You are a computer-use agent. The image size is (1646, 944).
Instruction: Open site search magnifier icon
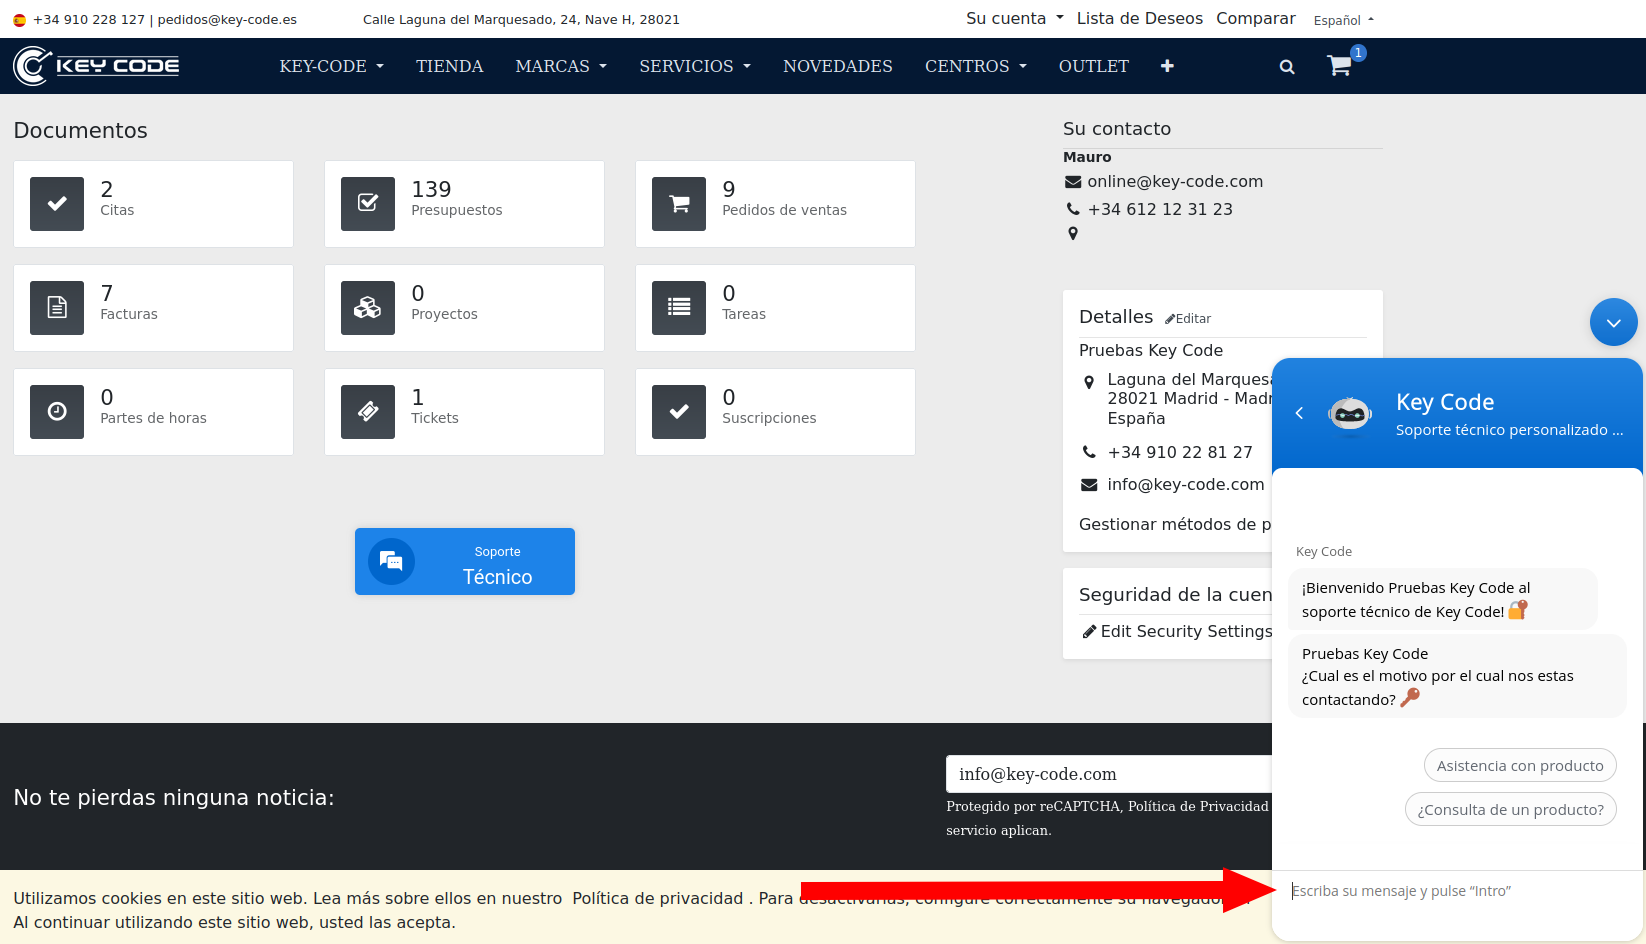pyautogui.click(x=1287, y=67)
